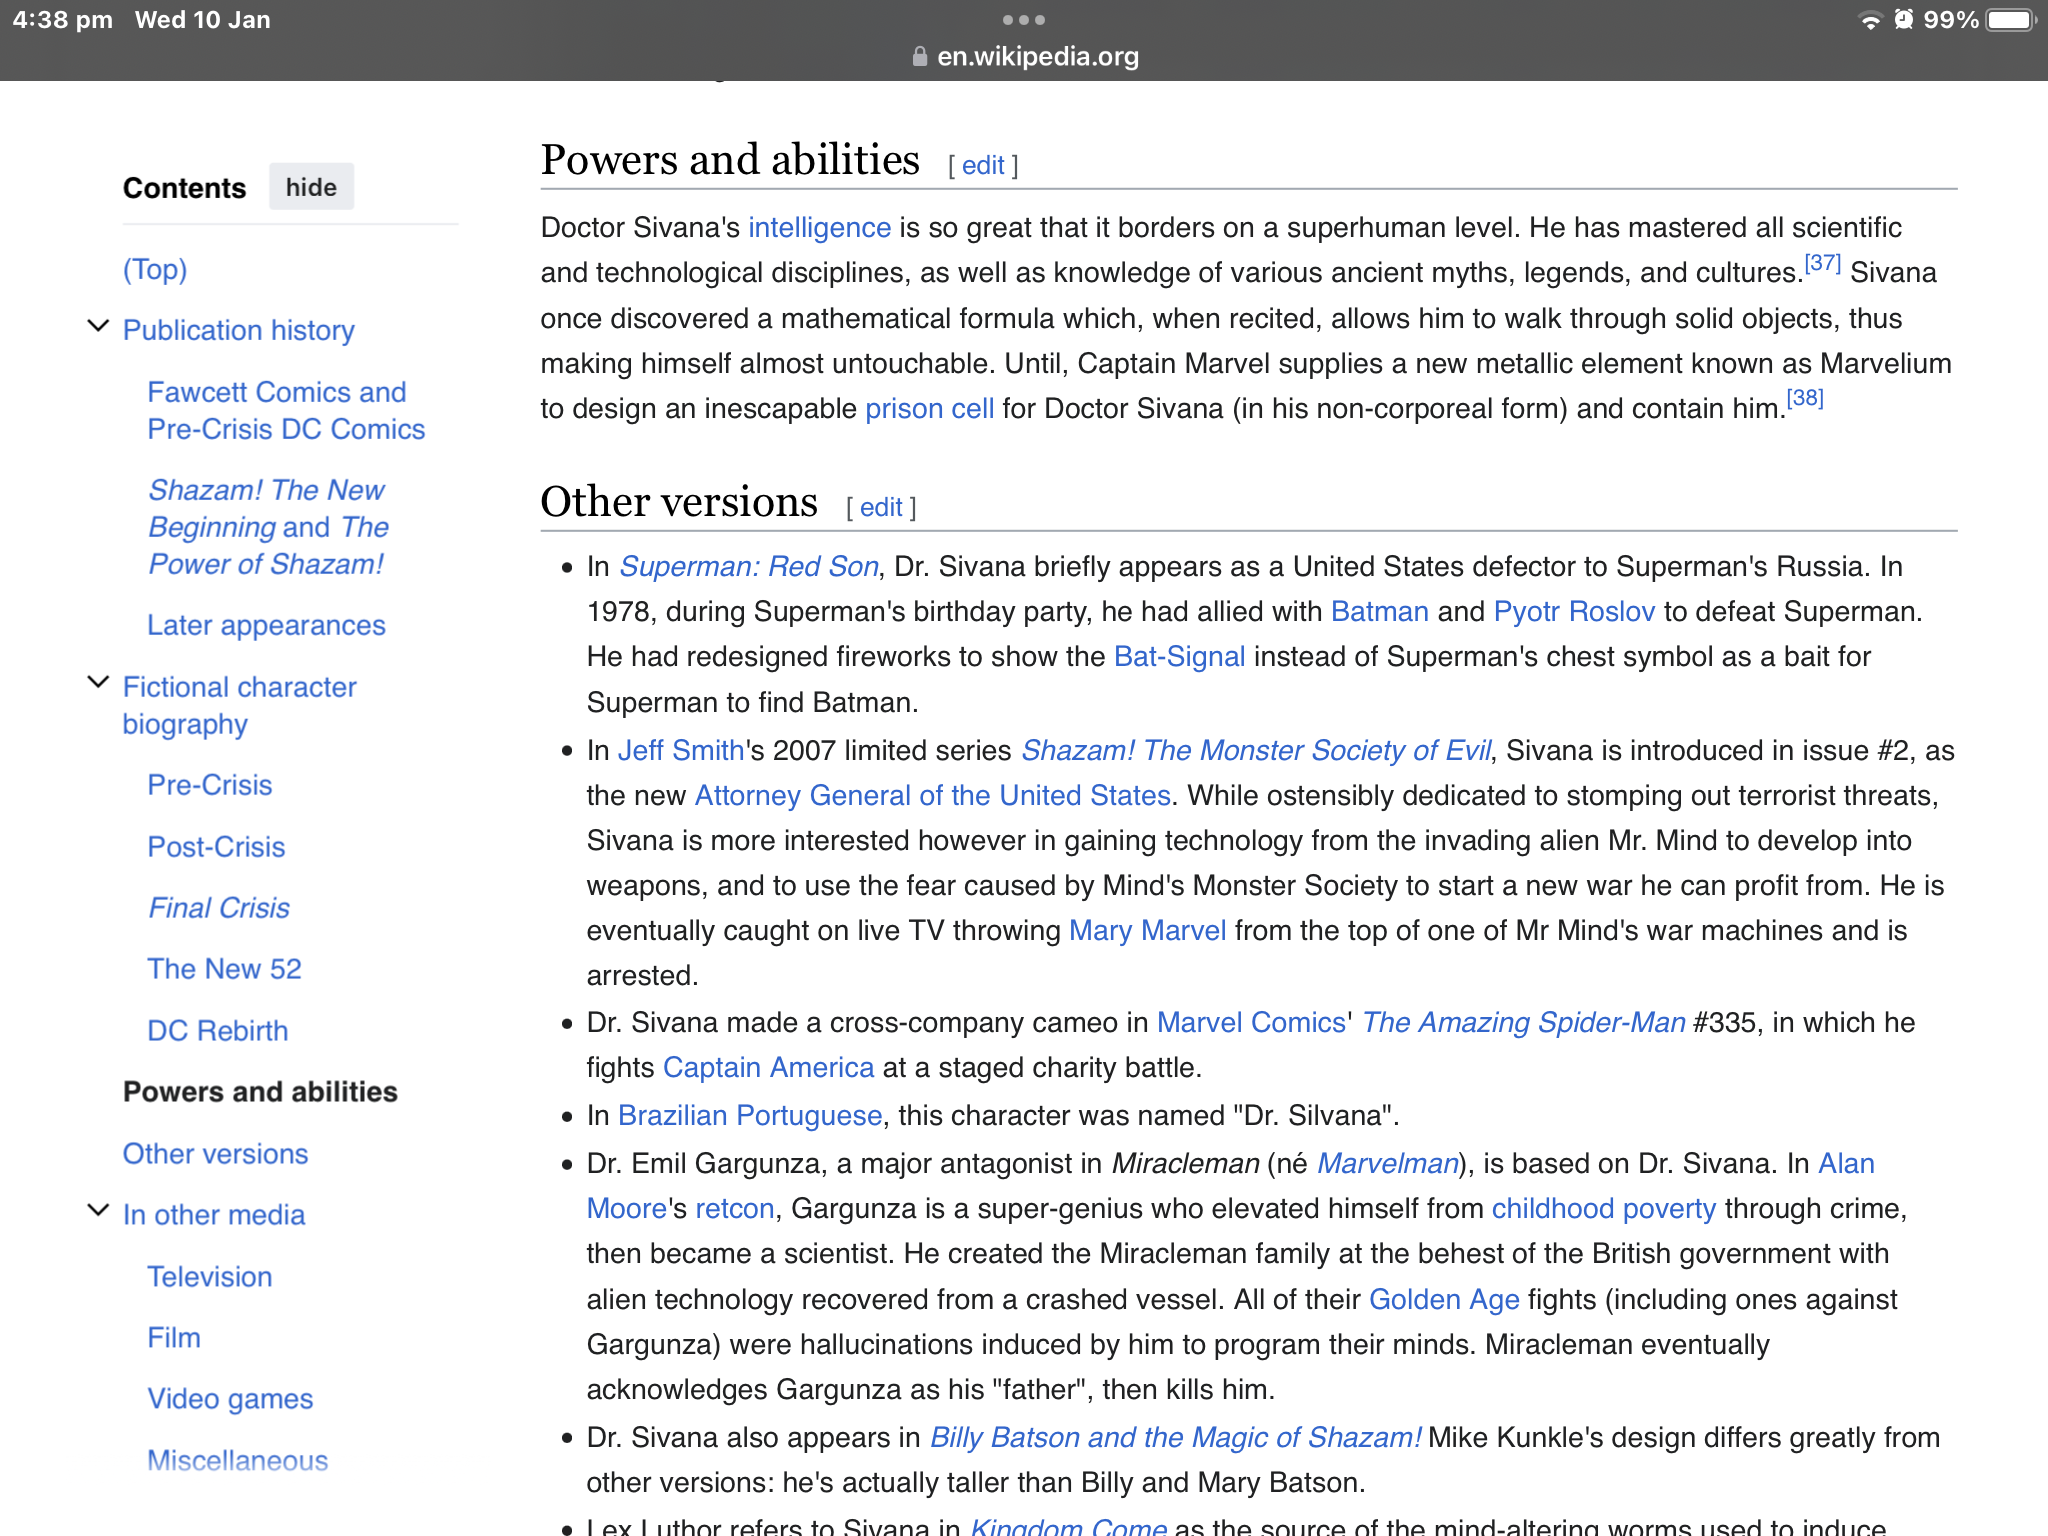This screenshot has height=1536, width=2048.
Task: Open Post-Crisis contents entry
Action: click(x=216, y=846)
